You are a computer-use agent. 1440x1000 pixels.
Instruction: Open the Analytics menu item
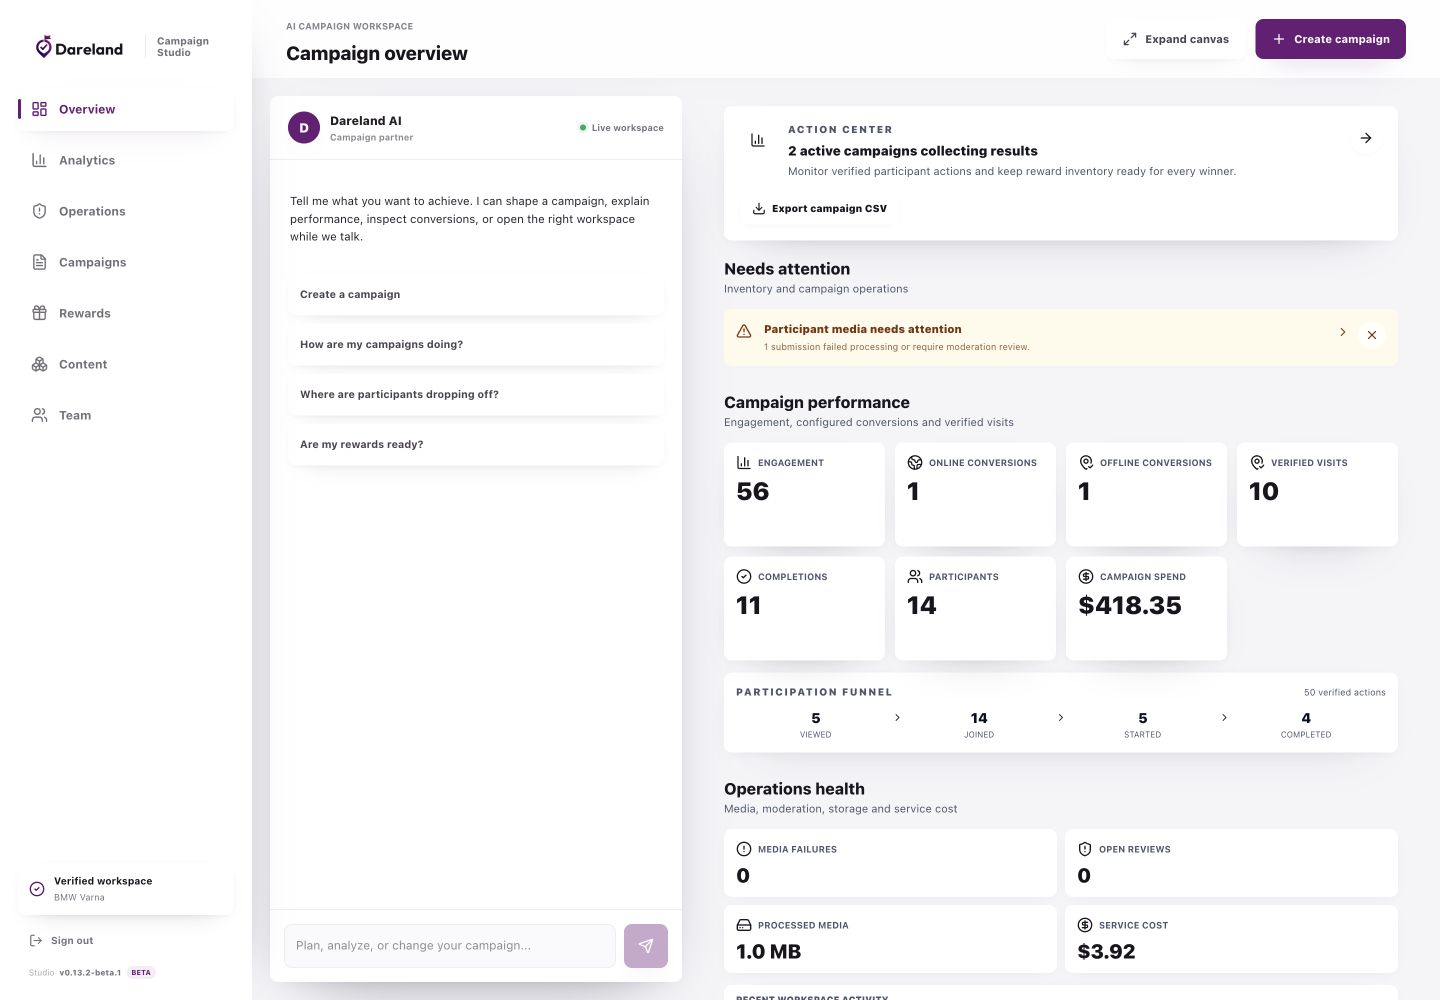[126, 160]
